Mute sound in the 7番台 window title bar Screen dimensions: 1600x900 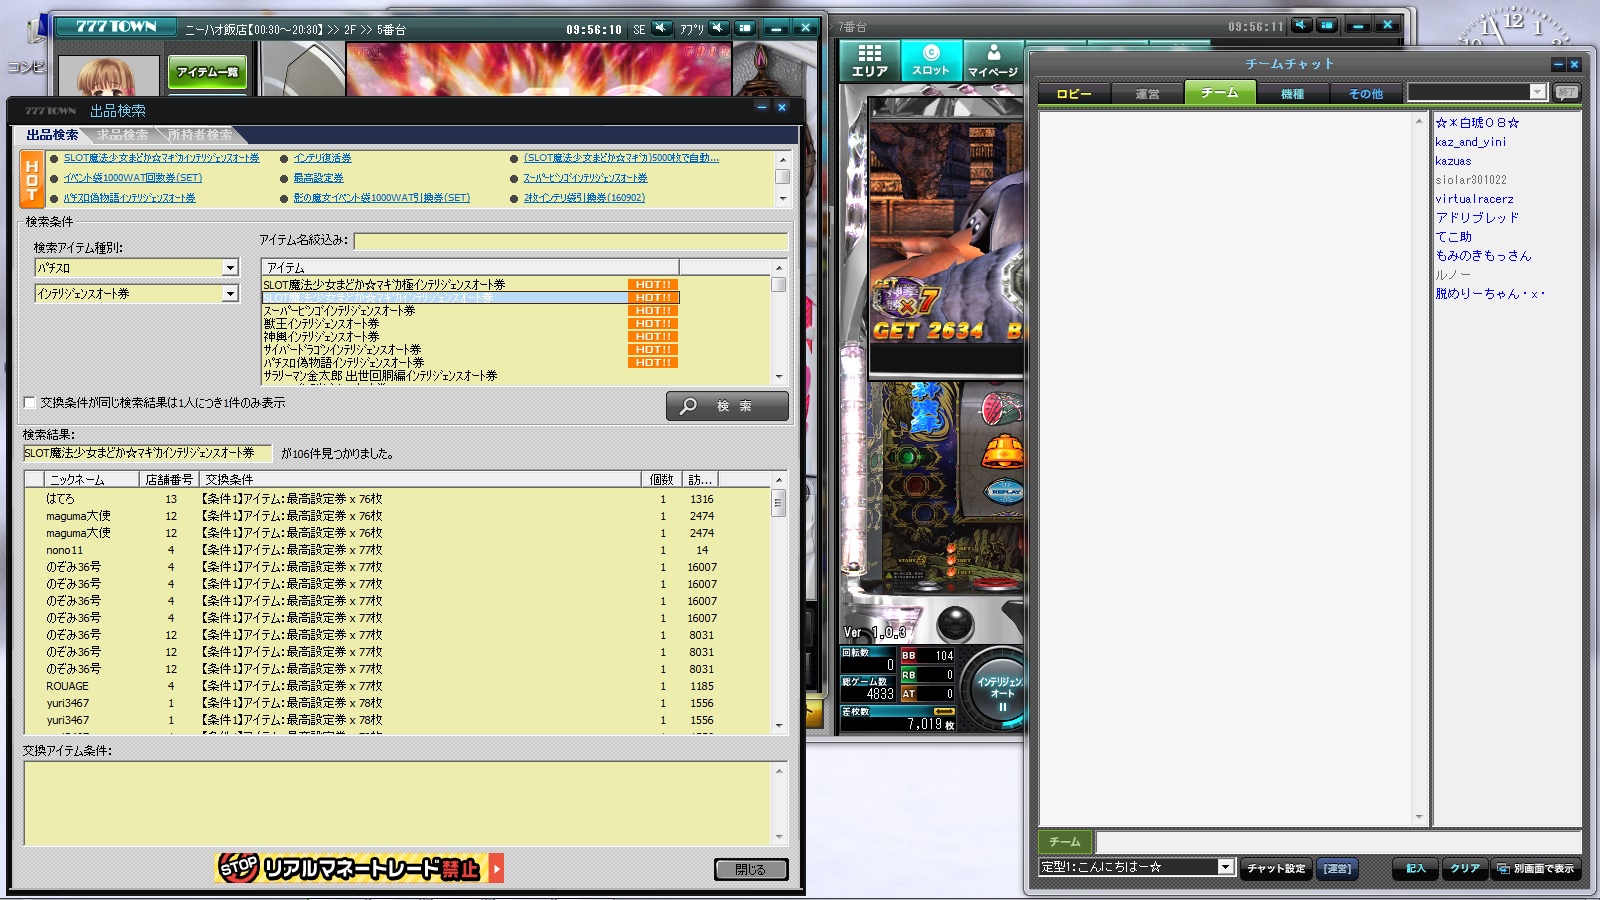coord(1301,25)
